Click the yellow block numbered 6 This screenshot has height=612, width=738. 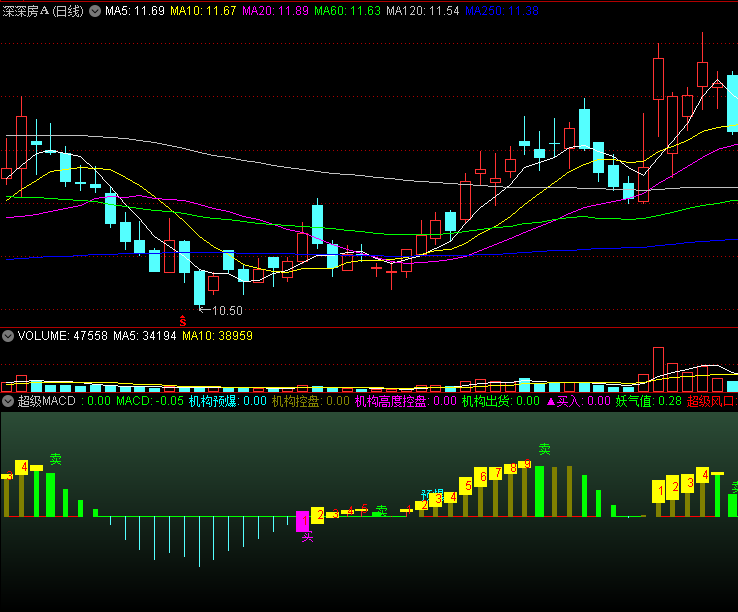481,477
